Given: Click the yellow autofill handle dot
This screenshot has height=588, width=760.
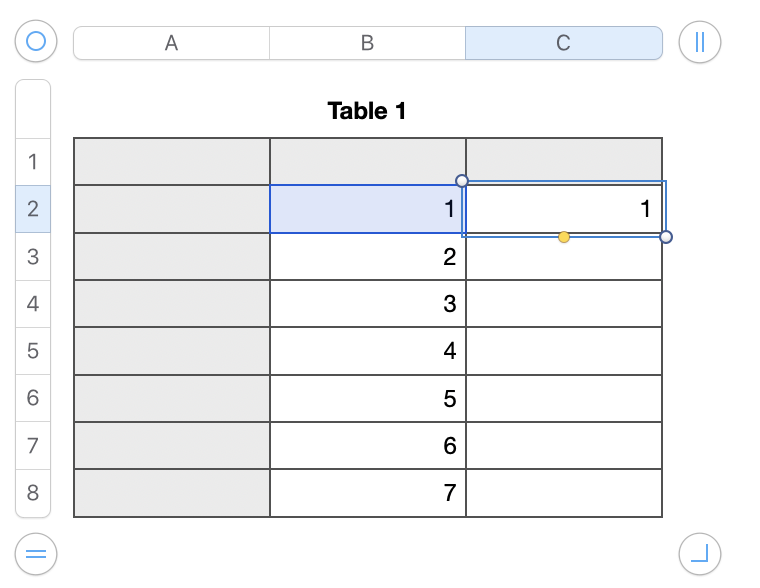Looking at the screenshot, I should click(x=564, y=237).
